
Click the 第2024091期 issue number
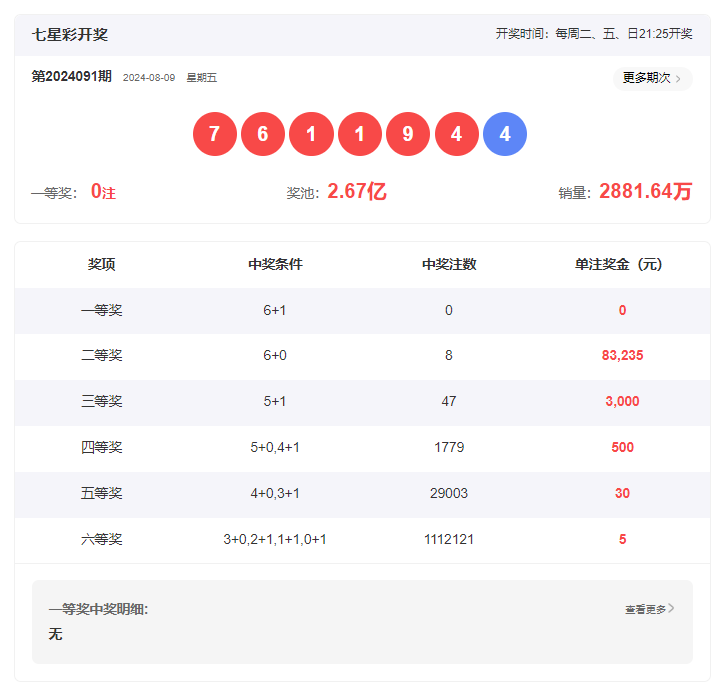[x=72, y=77]
